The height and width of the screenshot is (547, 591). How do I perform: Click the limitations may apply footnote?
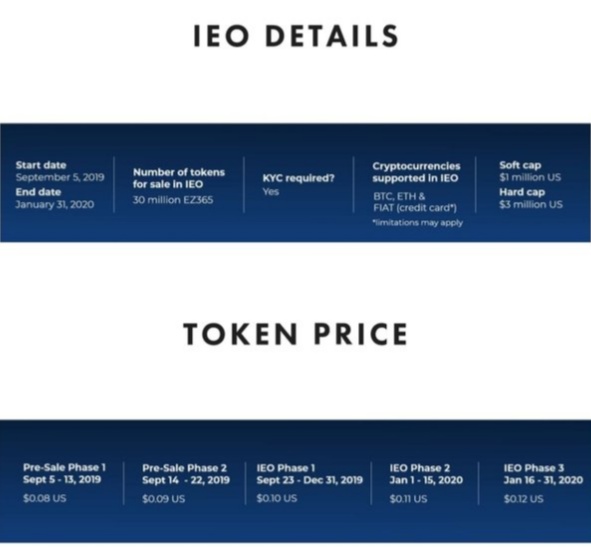coord(418,223)
